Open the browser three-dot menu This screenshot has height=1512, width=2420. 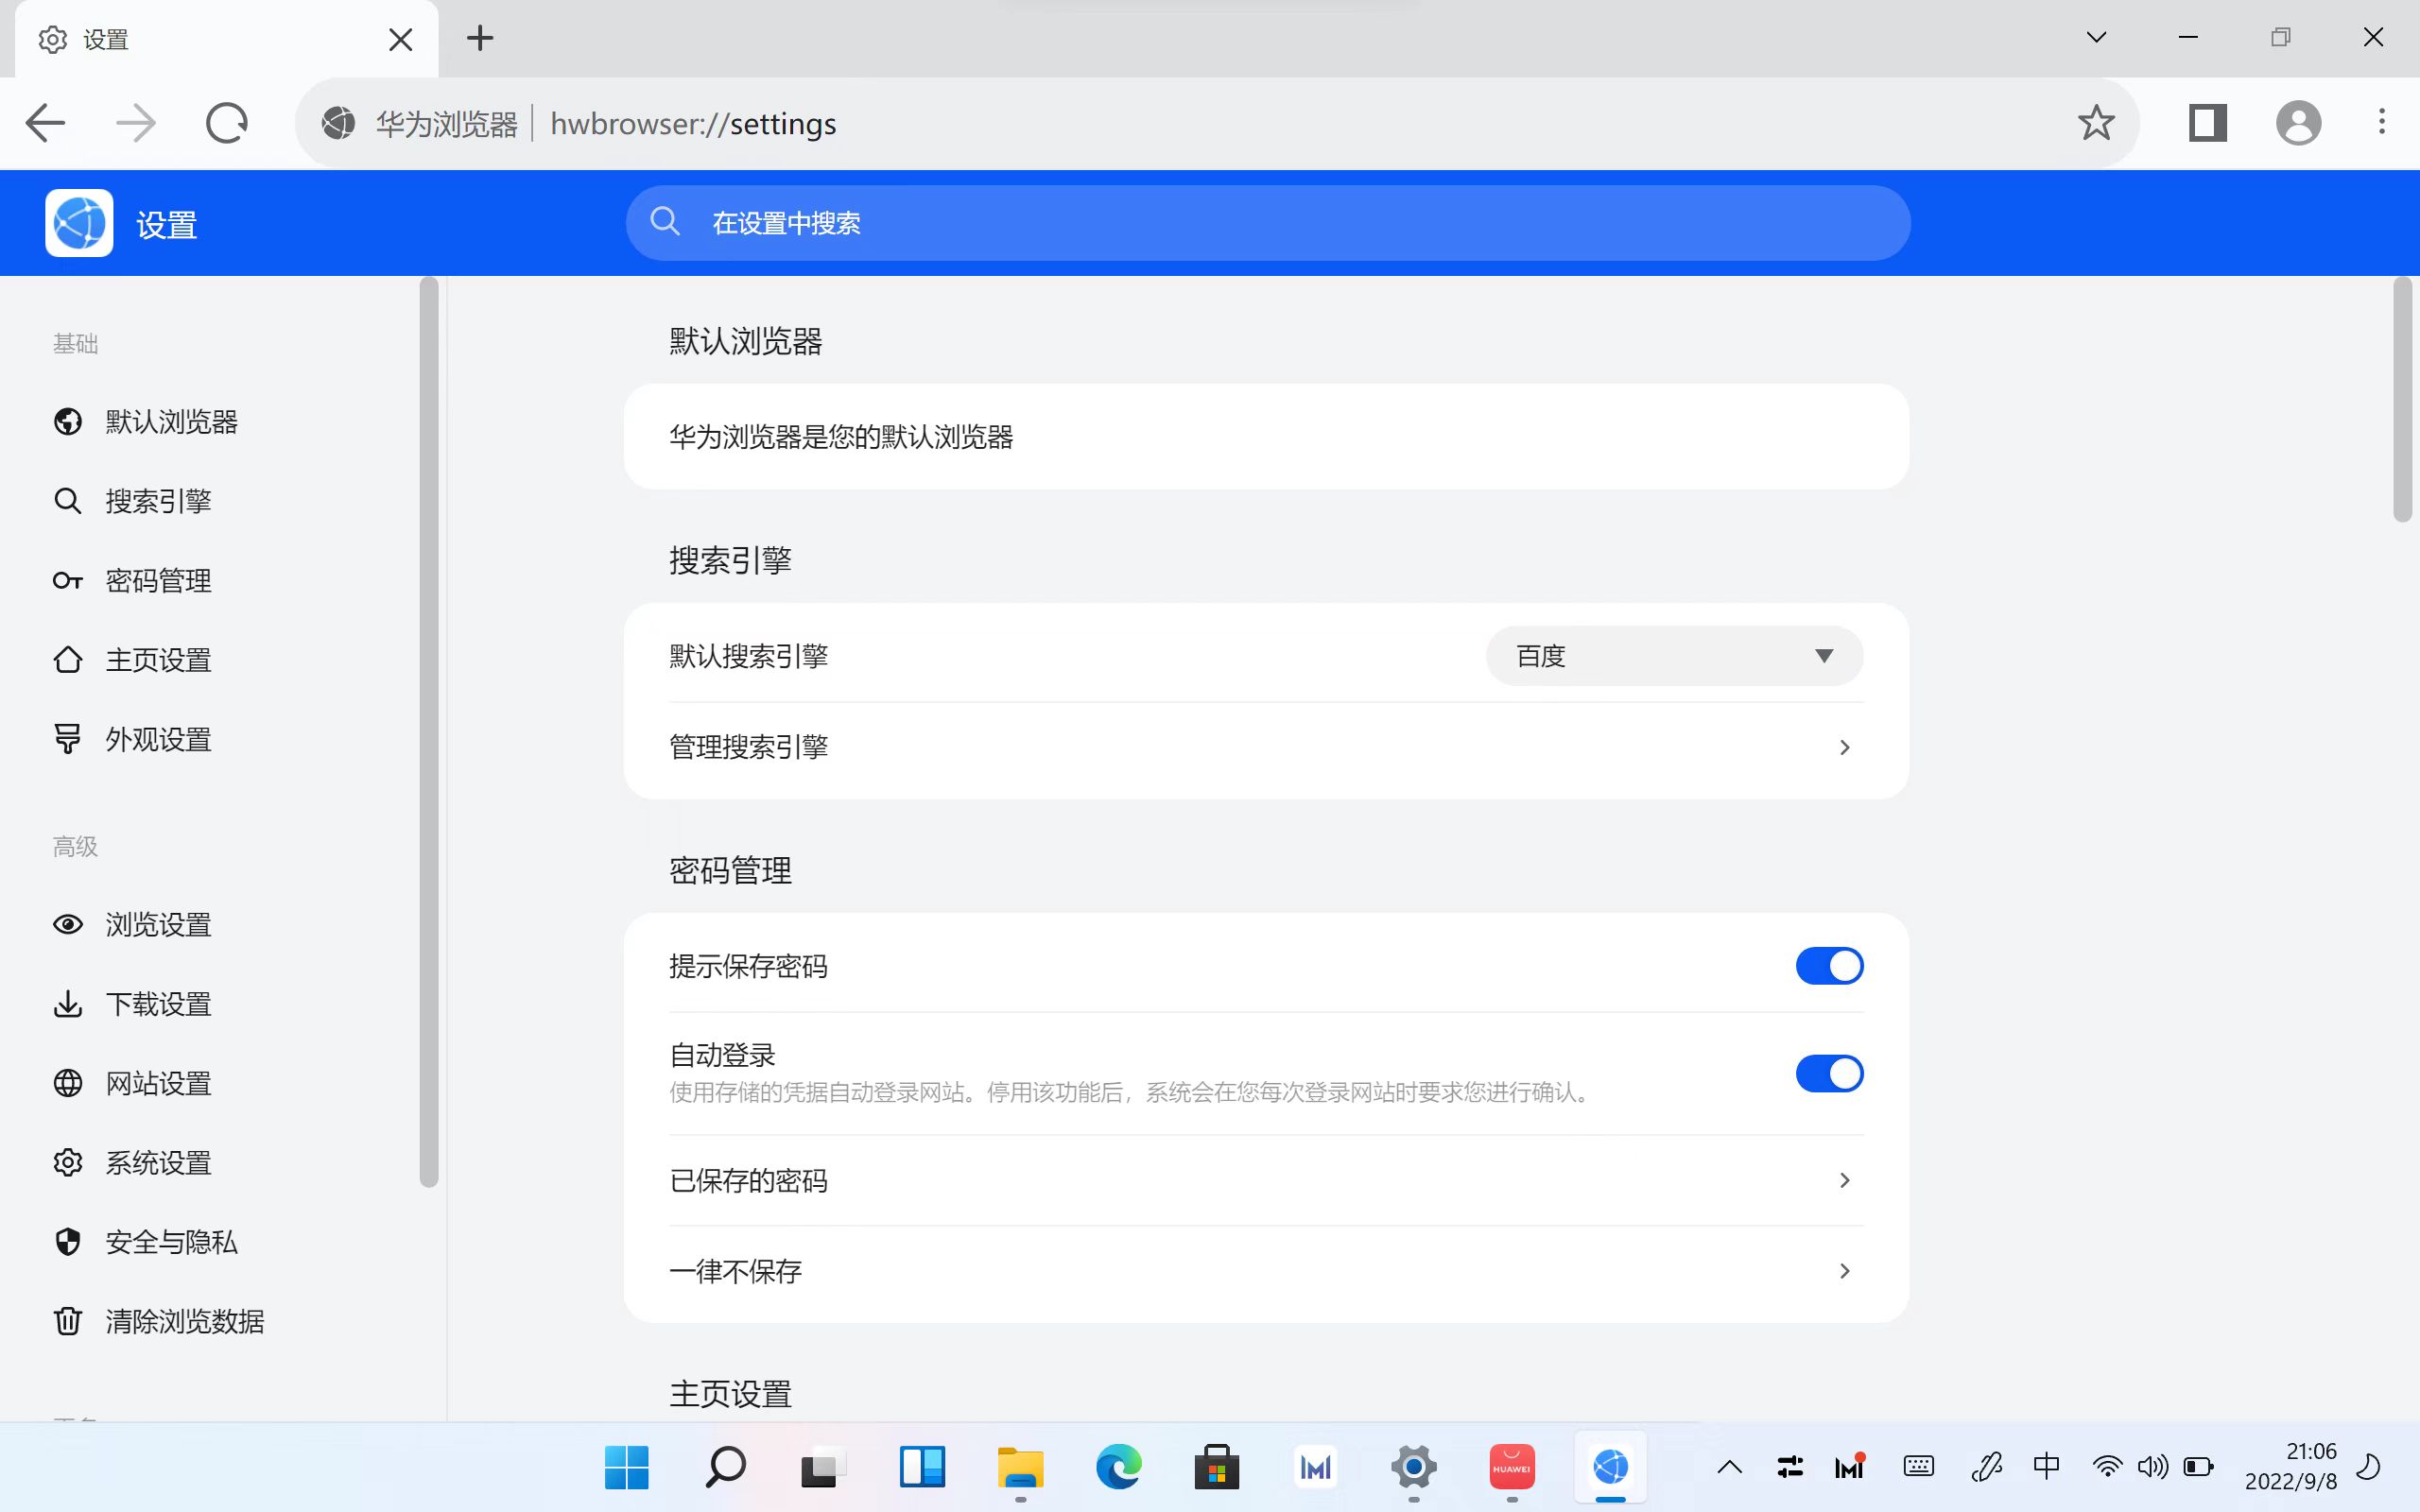coord(2381,122)
